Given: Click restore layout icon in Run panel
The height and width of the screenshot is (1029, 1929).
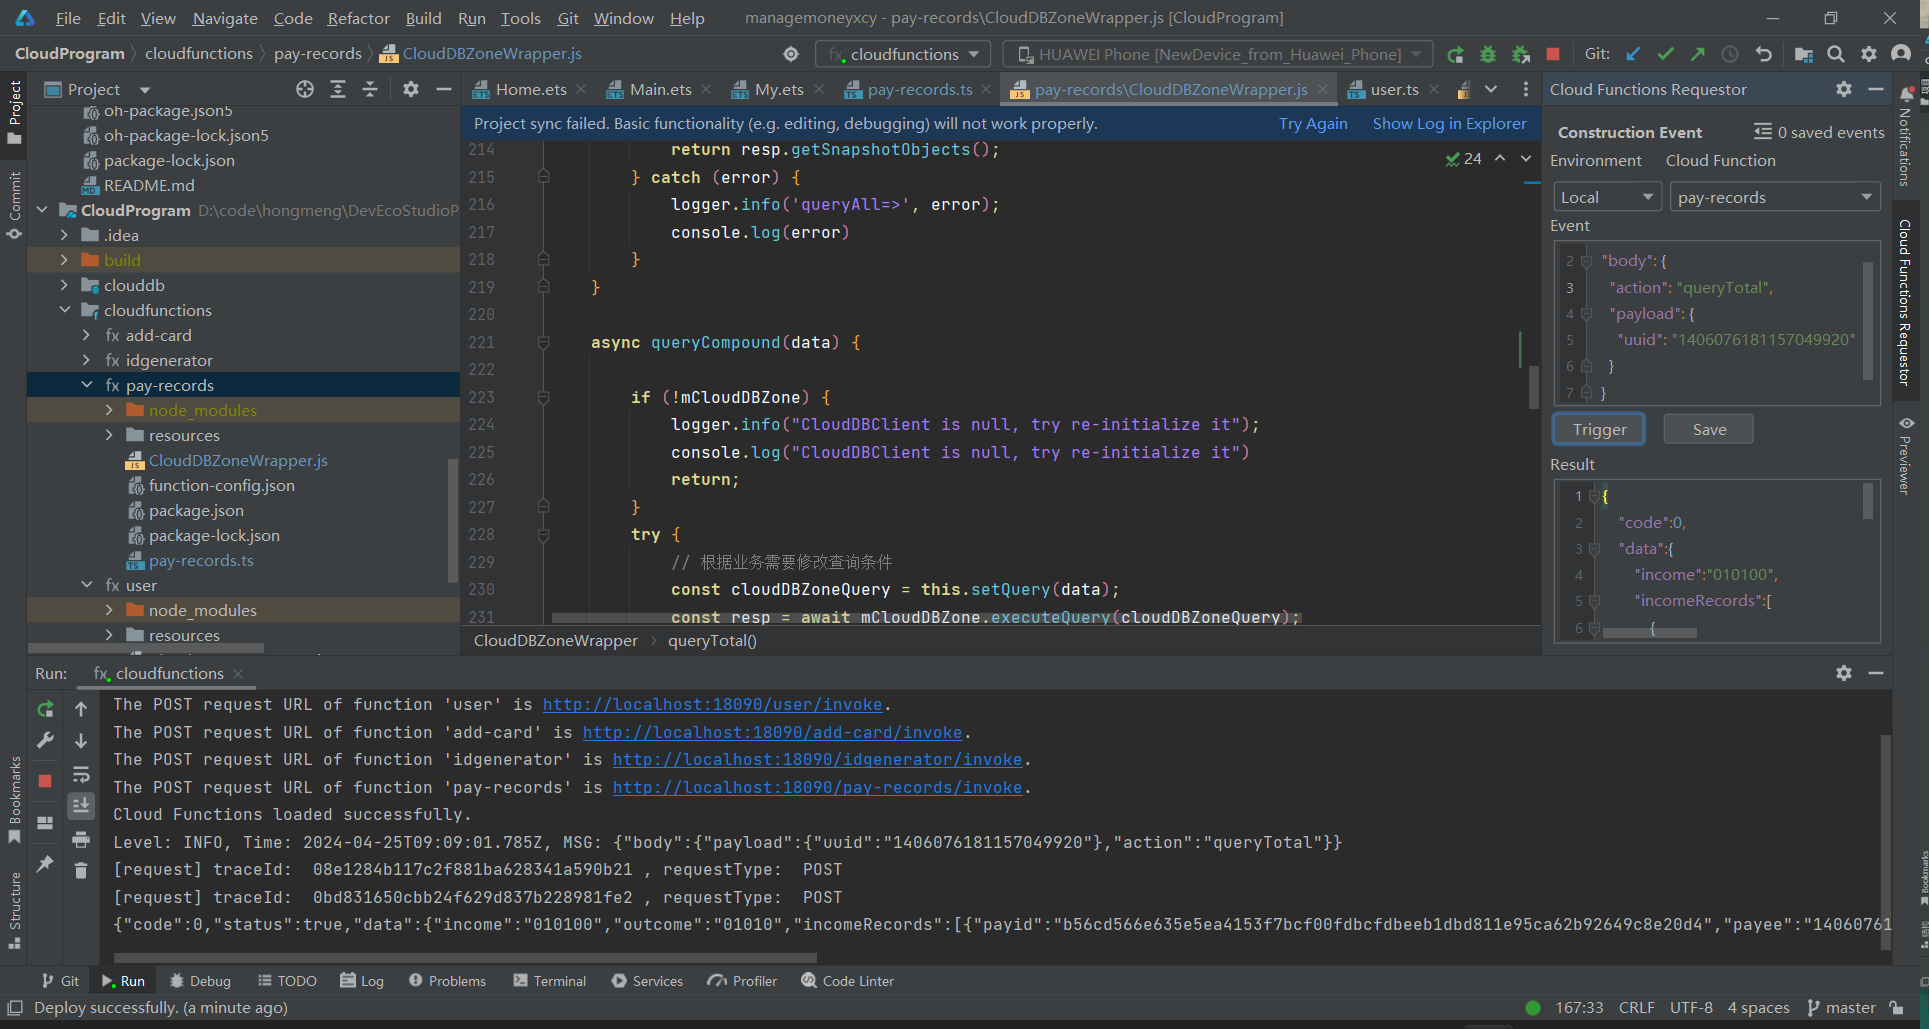Looking at the screenshot, I should [45, 823].
